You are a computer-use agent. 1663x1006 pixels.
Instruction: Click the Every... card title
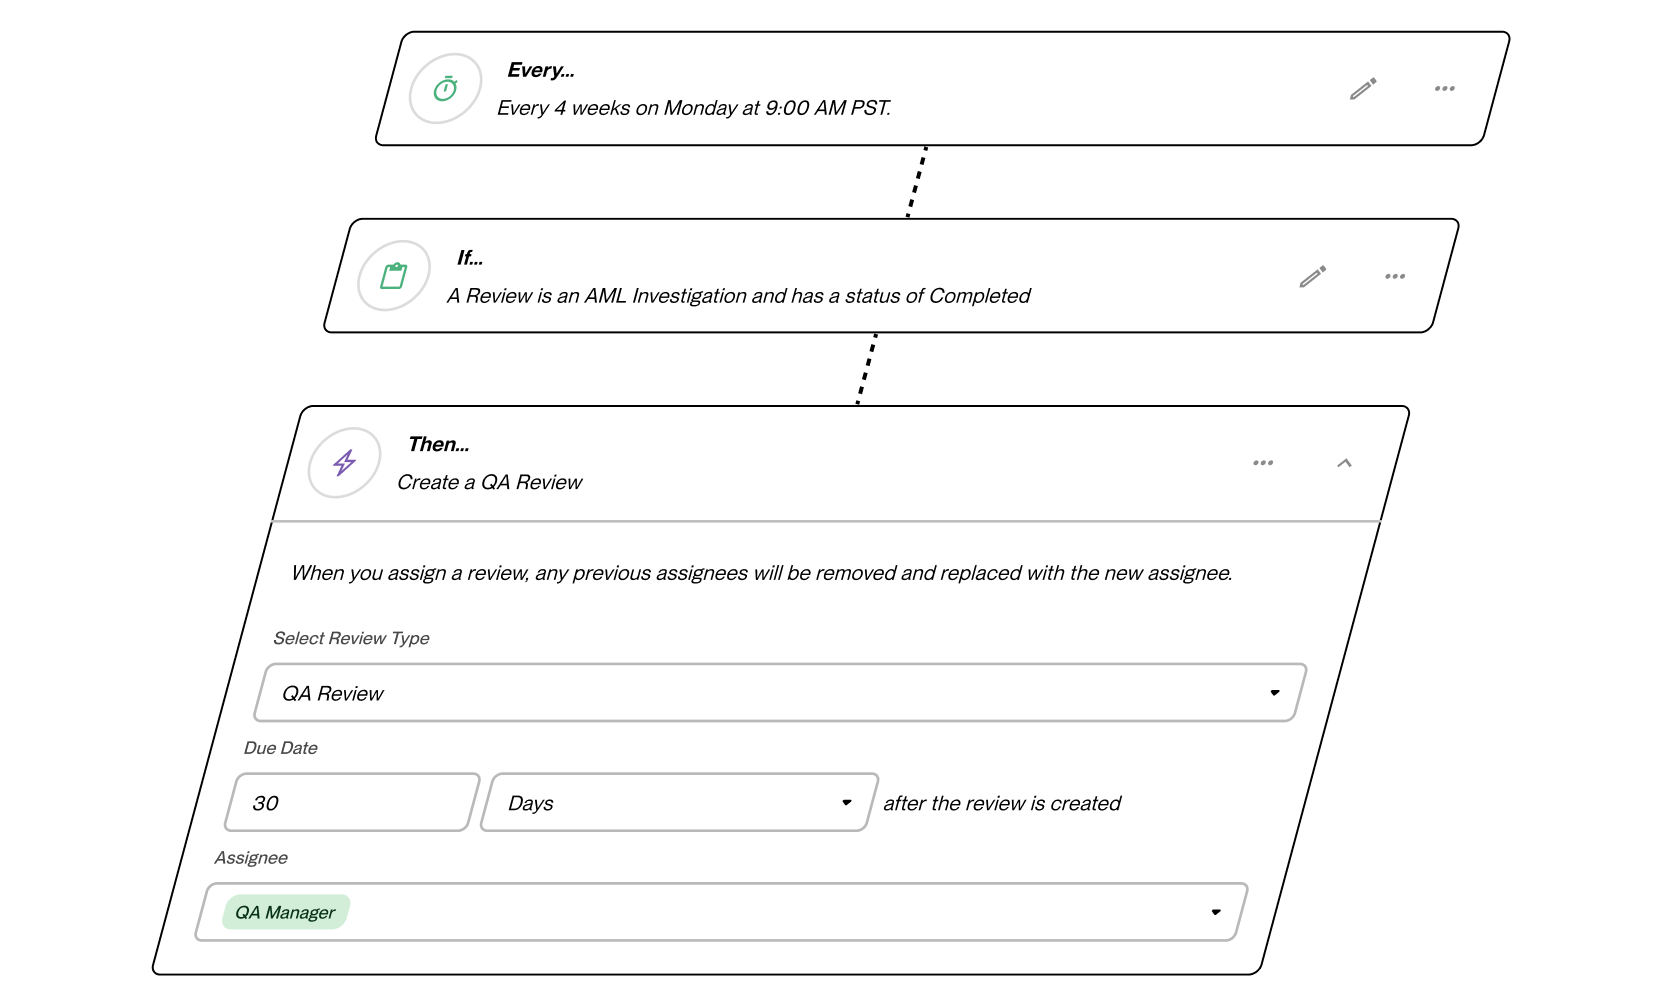coord(541,70)
